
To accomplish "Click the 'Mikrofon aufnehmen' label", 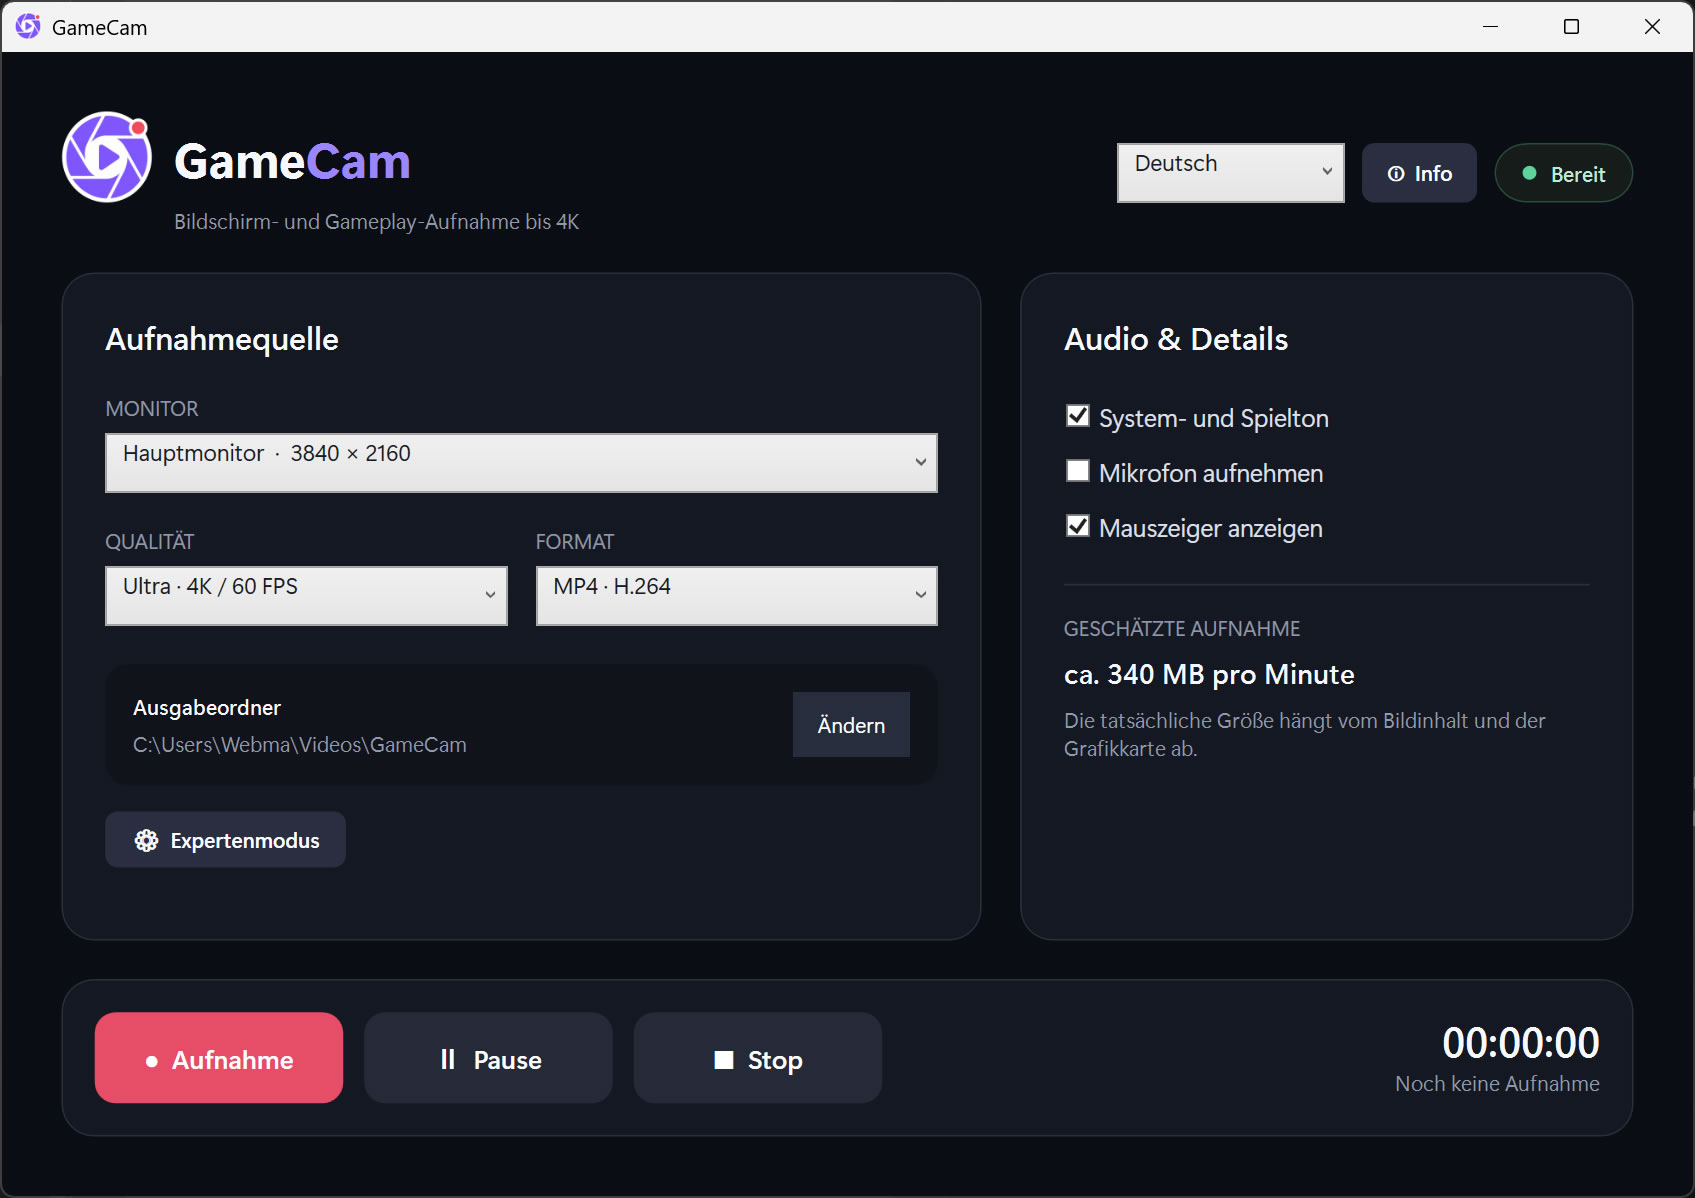I will pos(1211,473).
